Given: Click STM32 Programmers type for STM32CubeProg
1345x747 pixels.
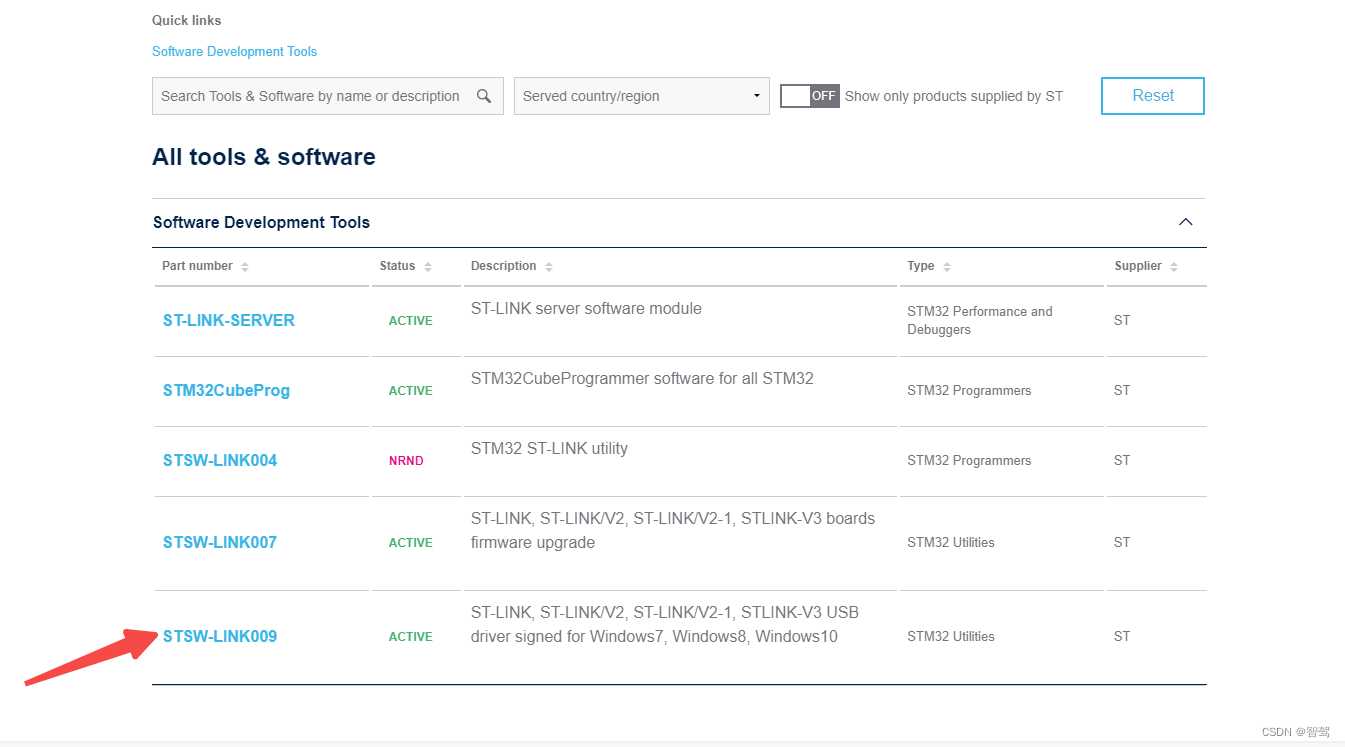Looking at the screenshot, I should click(x=969, y=391).
